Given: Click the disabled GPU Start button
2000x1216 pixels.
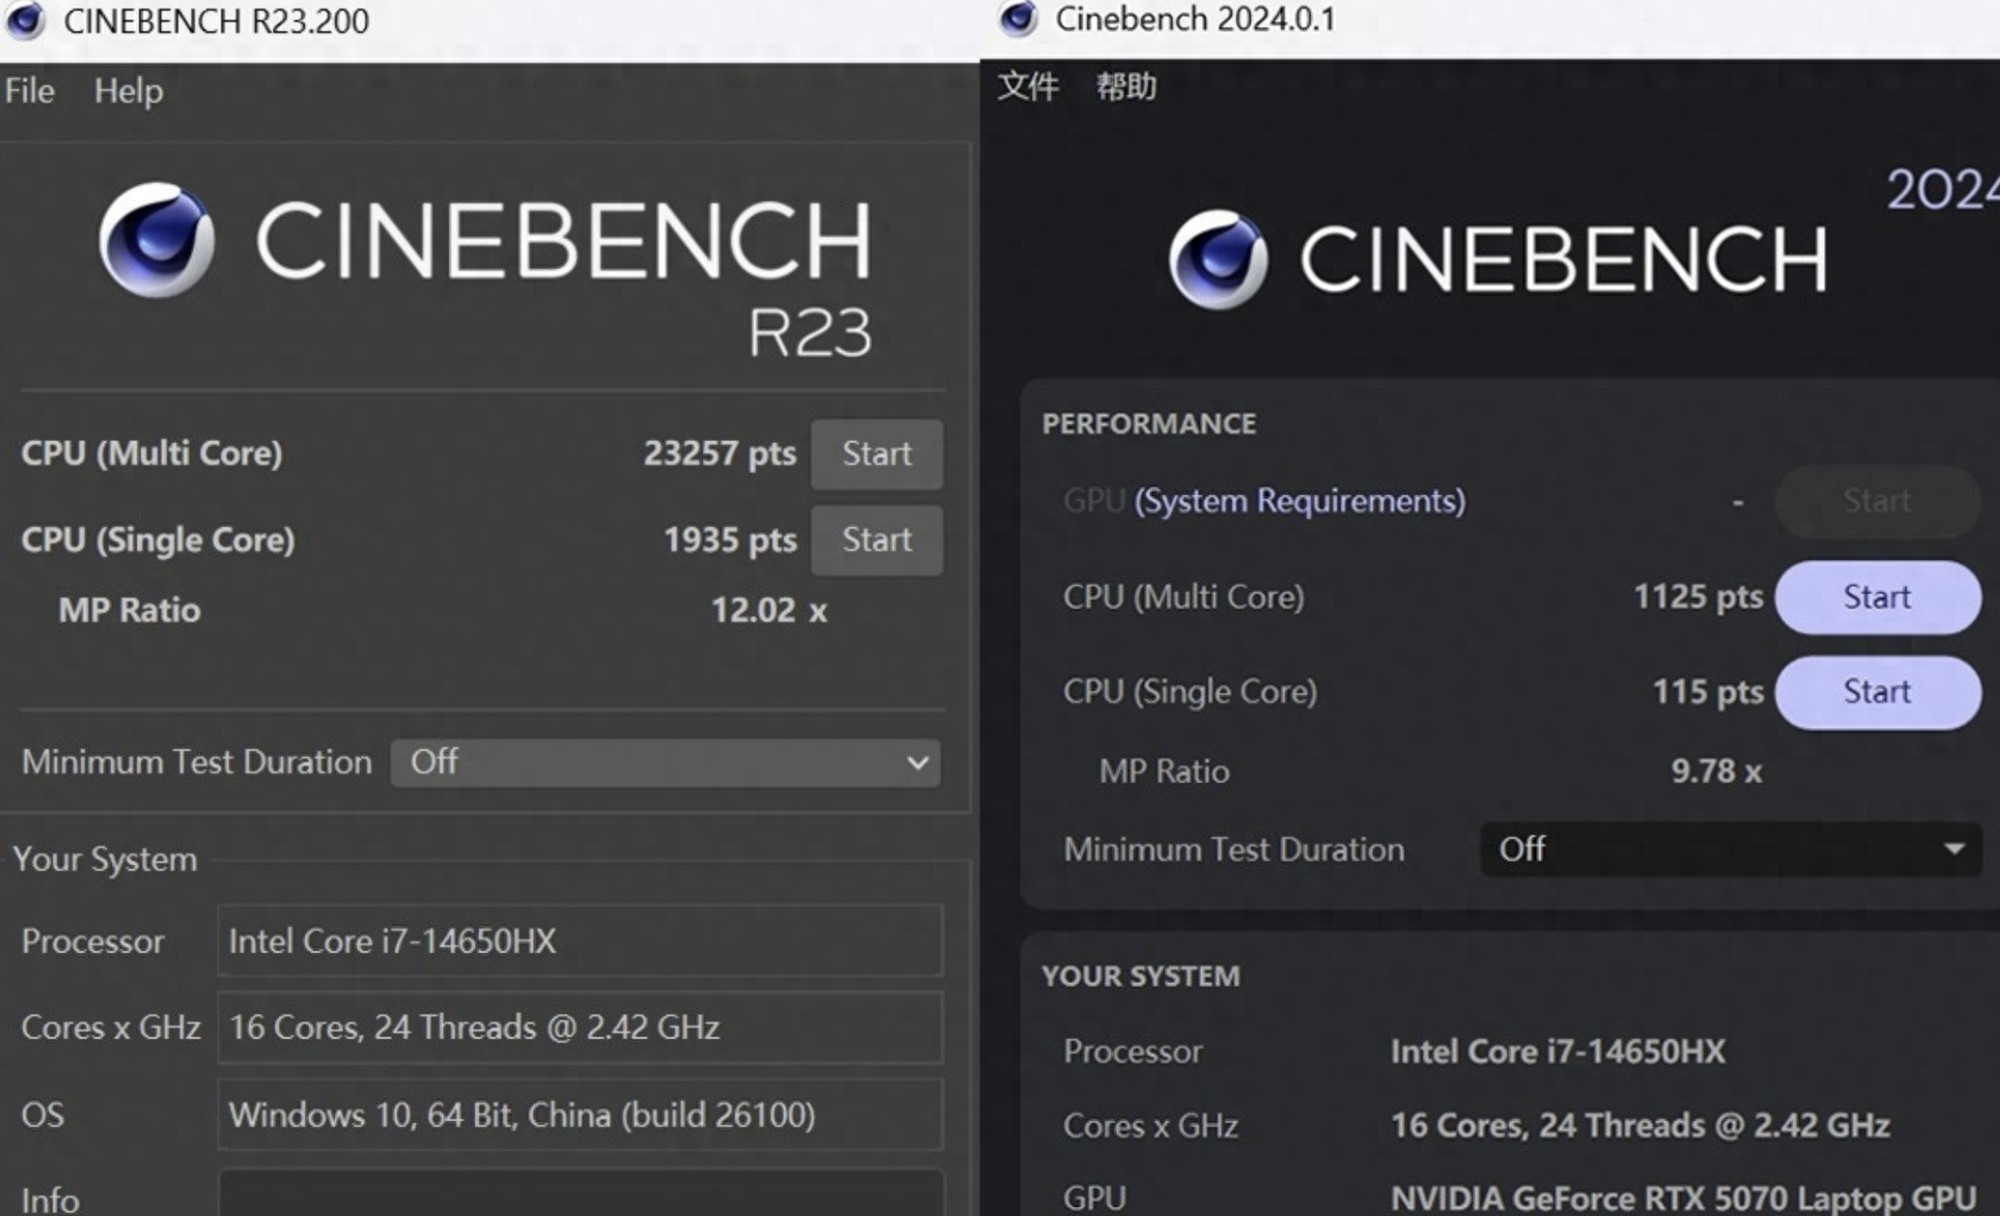Looking at the screenshot, I should coord(1877,500).
